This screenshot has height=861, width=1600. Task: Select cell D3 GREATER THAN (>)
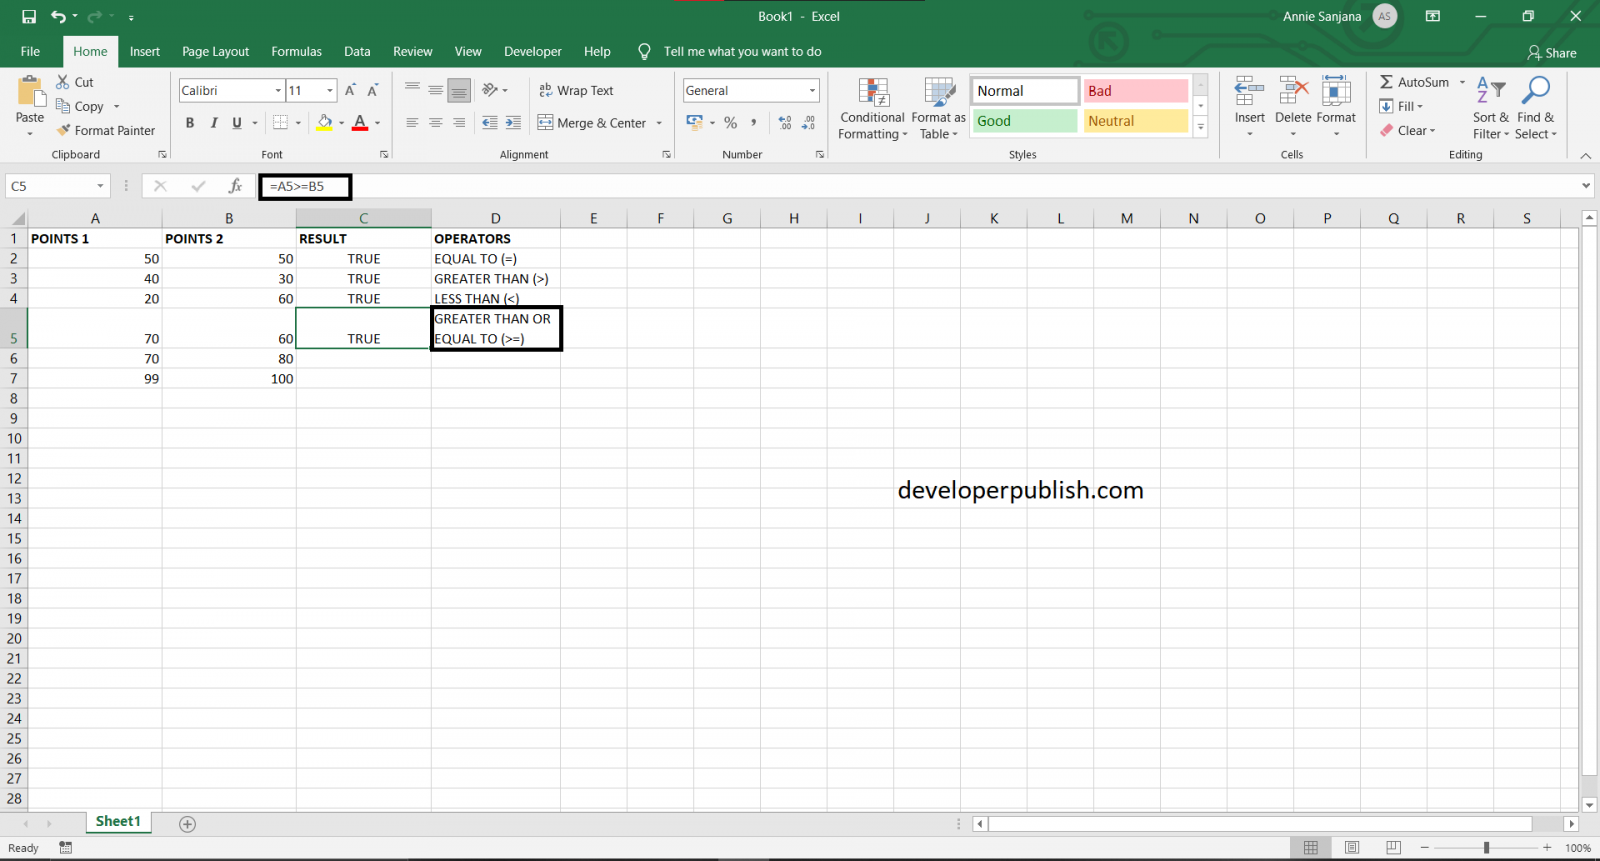click(x=496, y=279)
